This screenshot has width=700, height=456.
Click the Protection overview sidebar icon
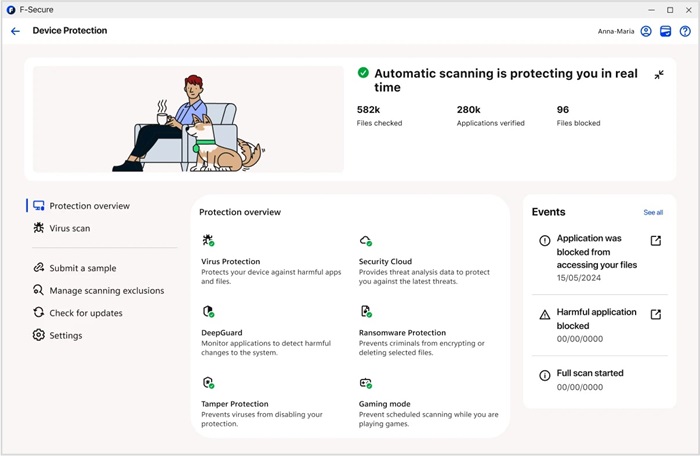pos(39,205)
